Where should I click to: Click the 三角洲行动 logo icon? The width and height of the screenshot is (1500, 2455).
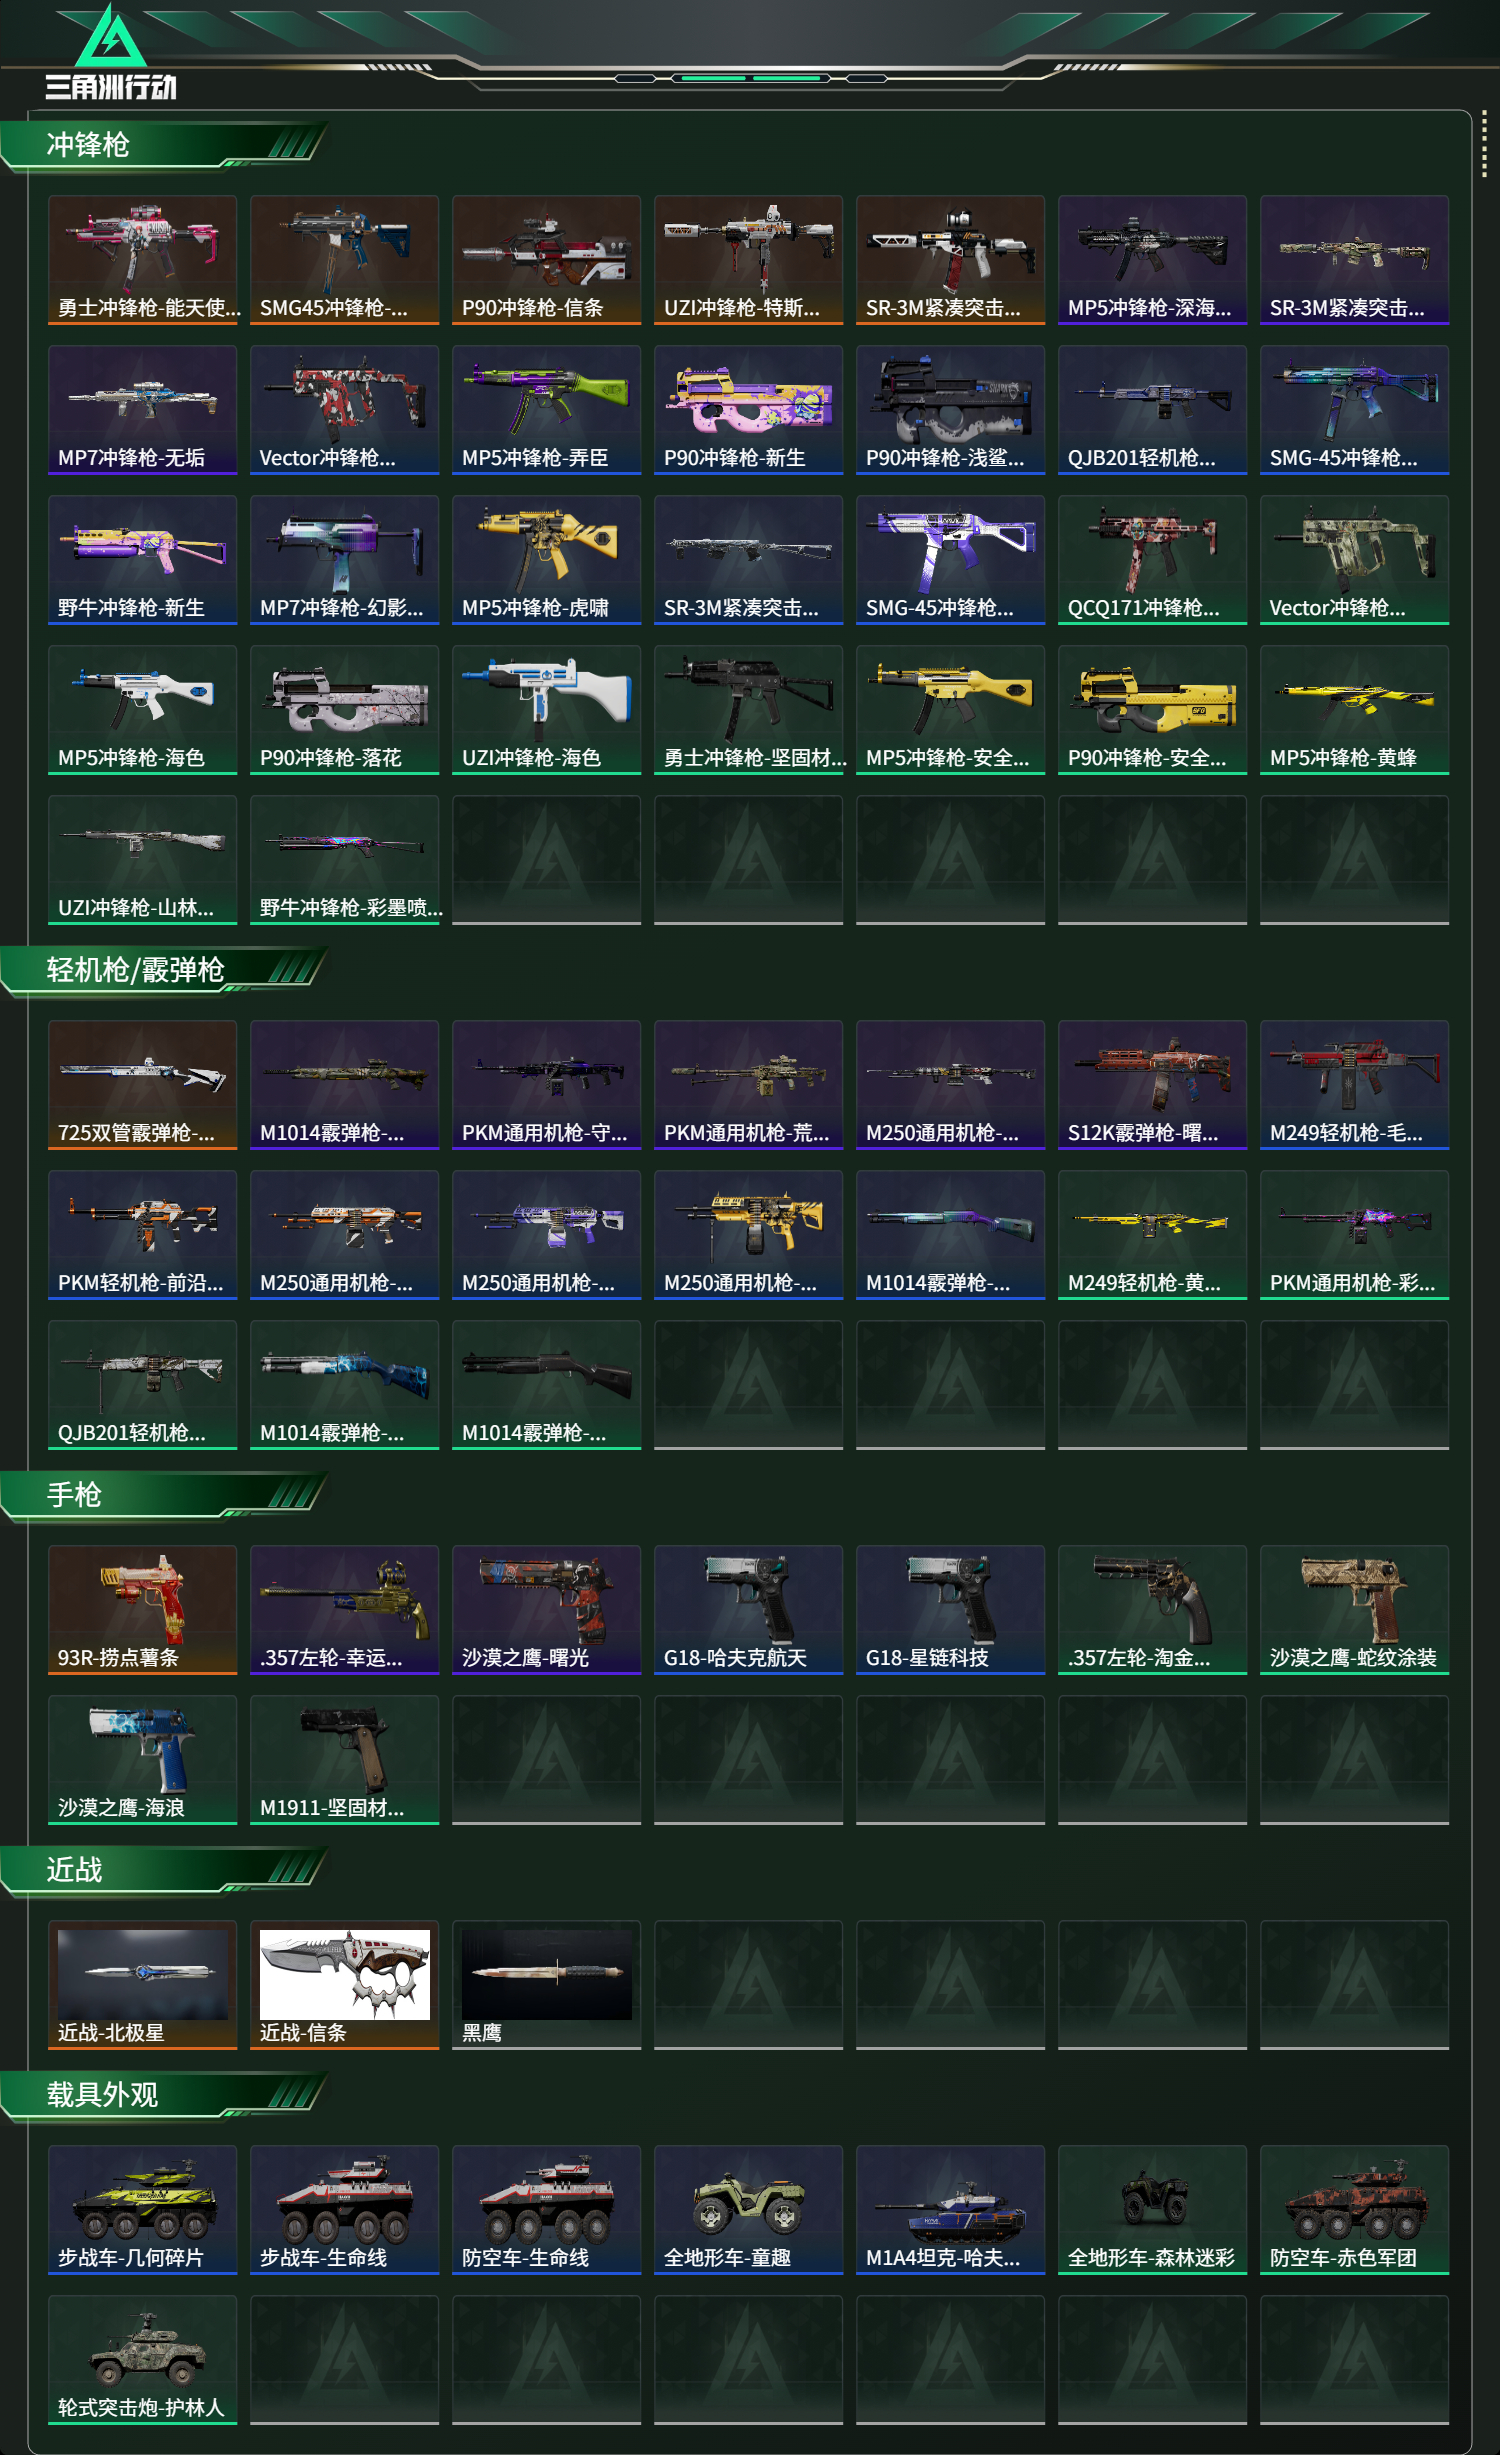click(111, 54)
